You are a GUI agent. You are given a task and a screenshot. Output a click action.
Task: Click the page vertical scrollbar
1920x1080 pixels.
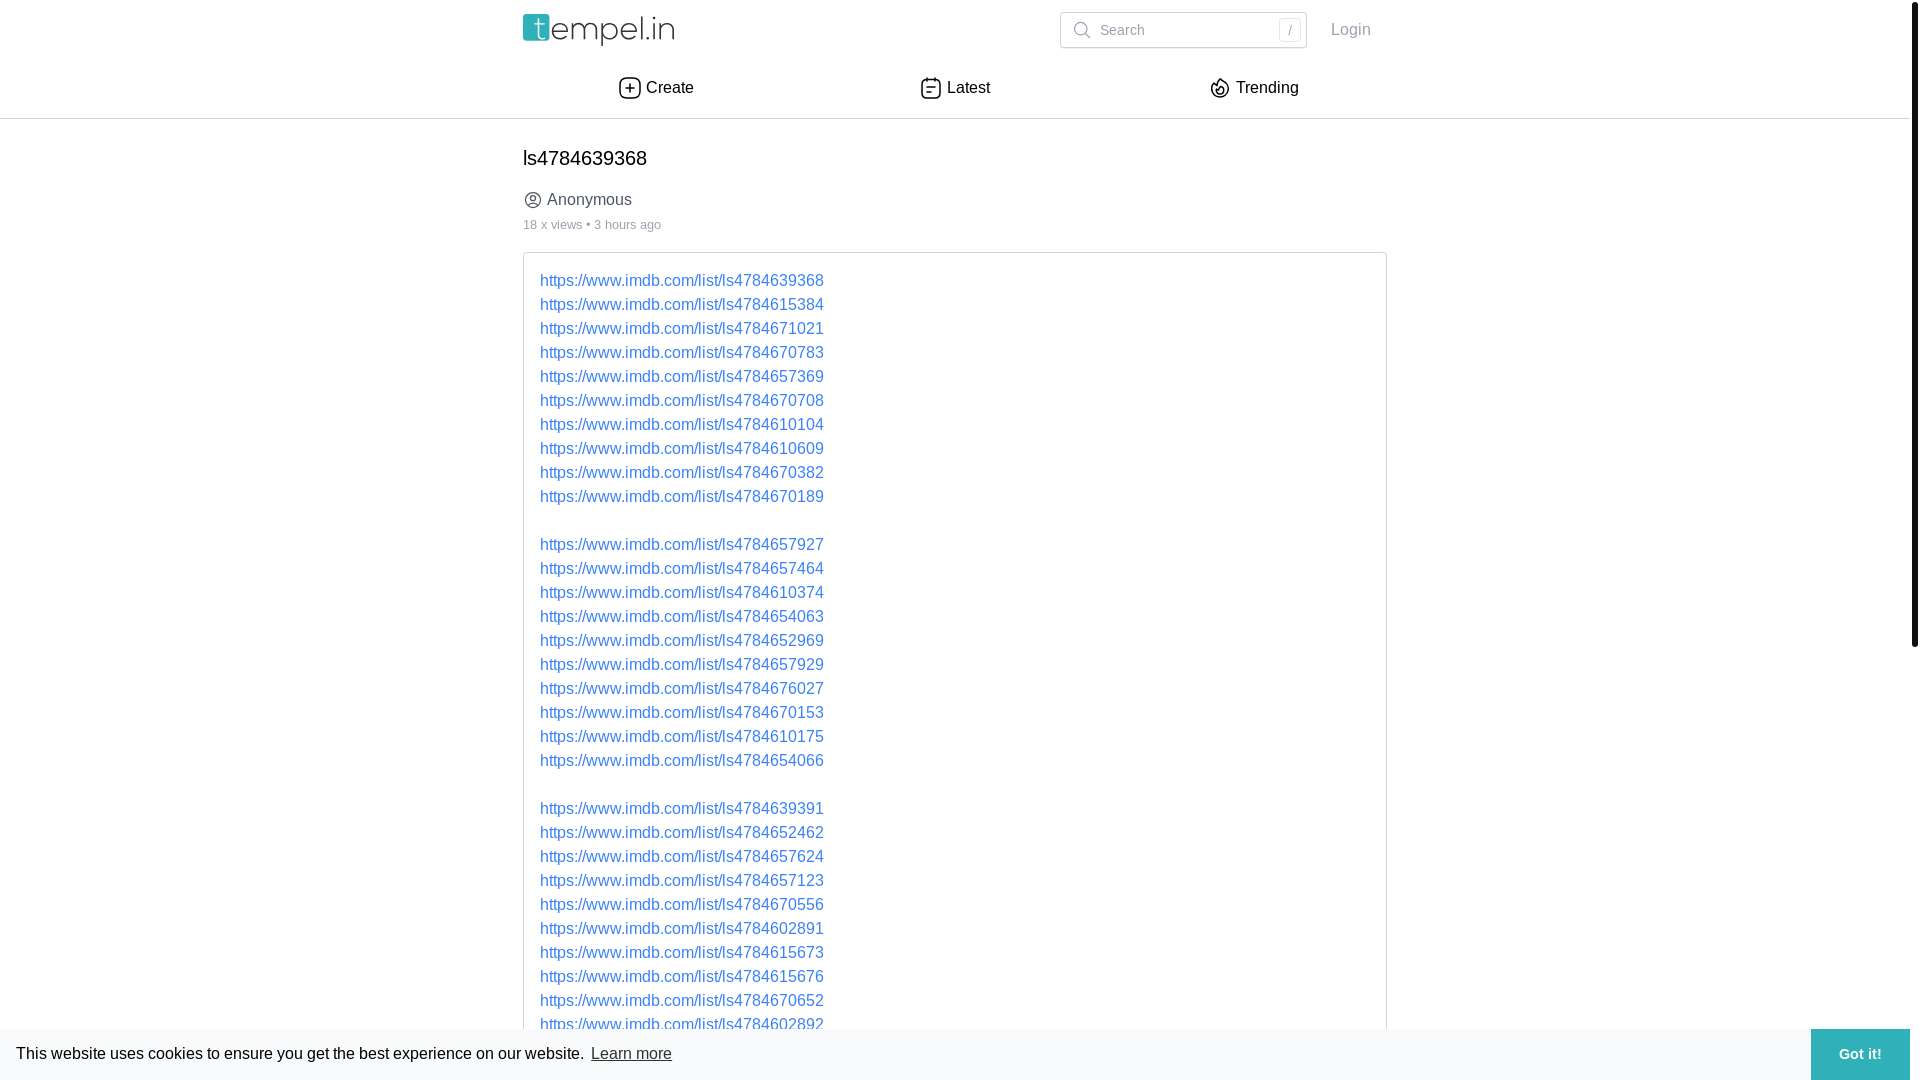click(1915, 323)
